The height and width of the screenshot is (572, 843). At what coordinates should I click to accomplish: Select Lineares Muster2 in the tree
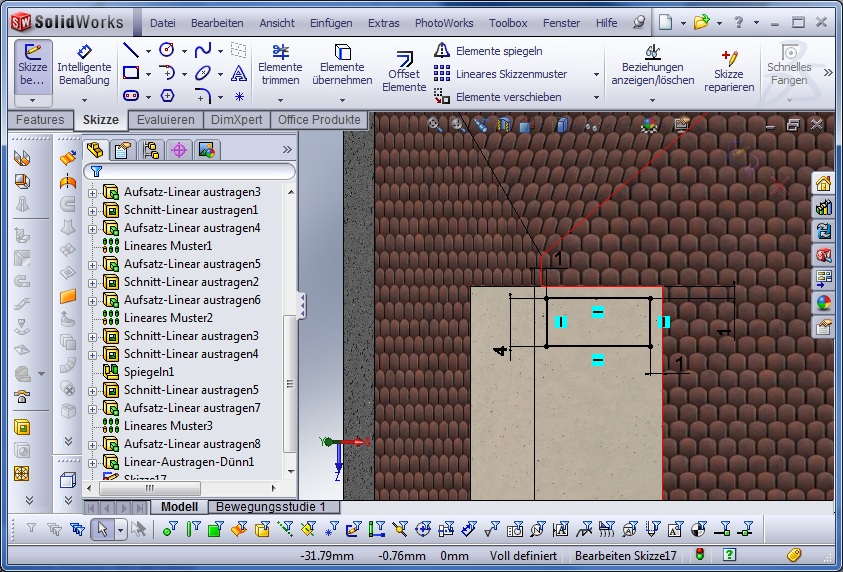point(168,318)
